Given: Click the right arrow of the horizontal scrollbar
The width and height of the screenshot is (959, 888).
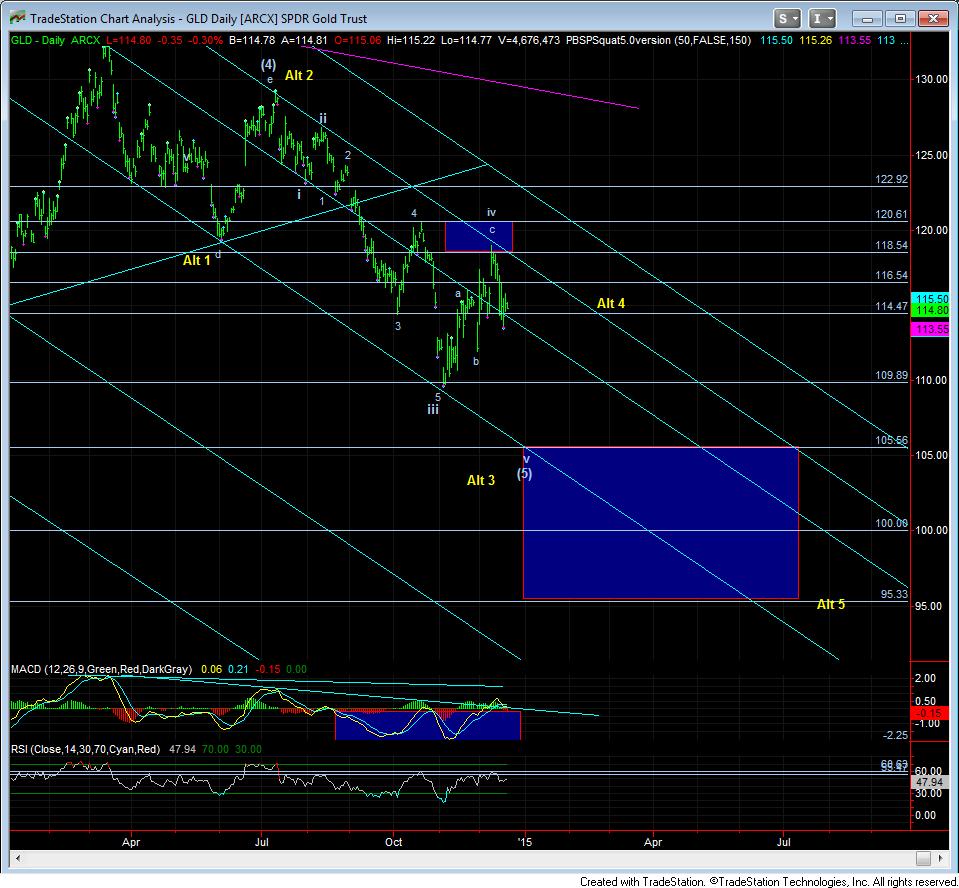Looking at the screenshot, I should point(942,858).
